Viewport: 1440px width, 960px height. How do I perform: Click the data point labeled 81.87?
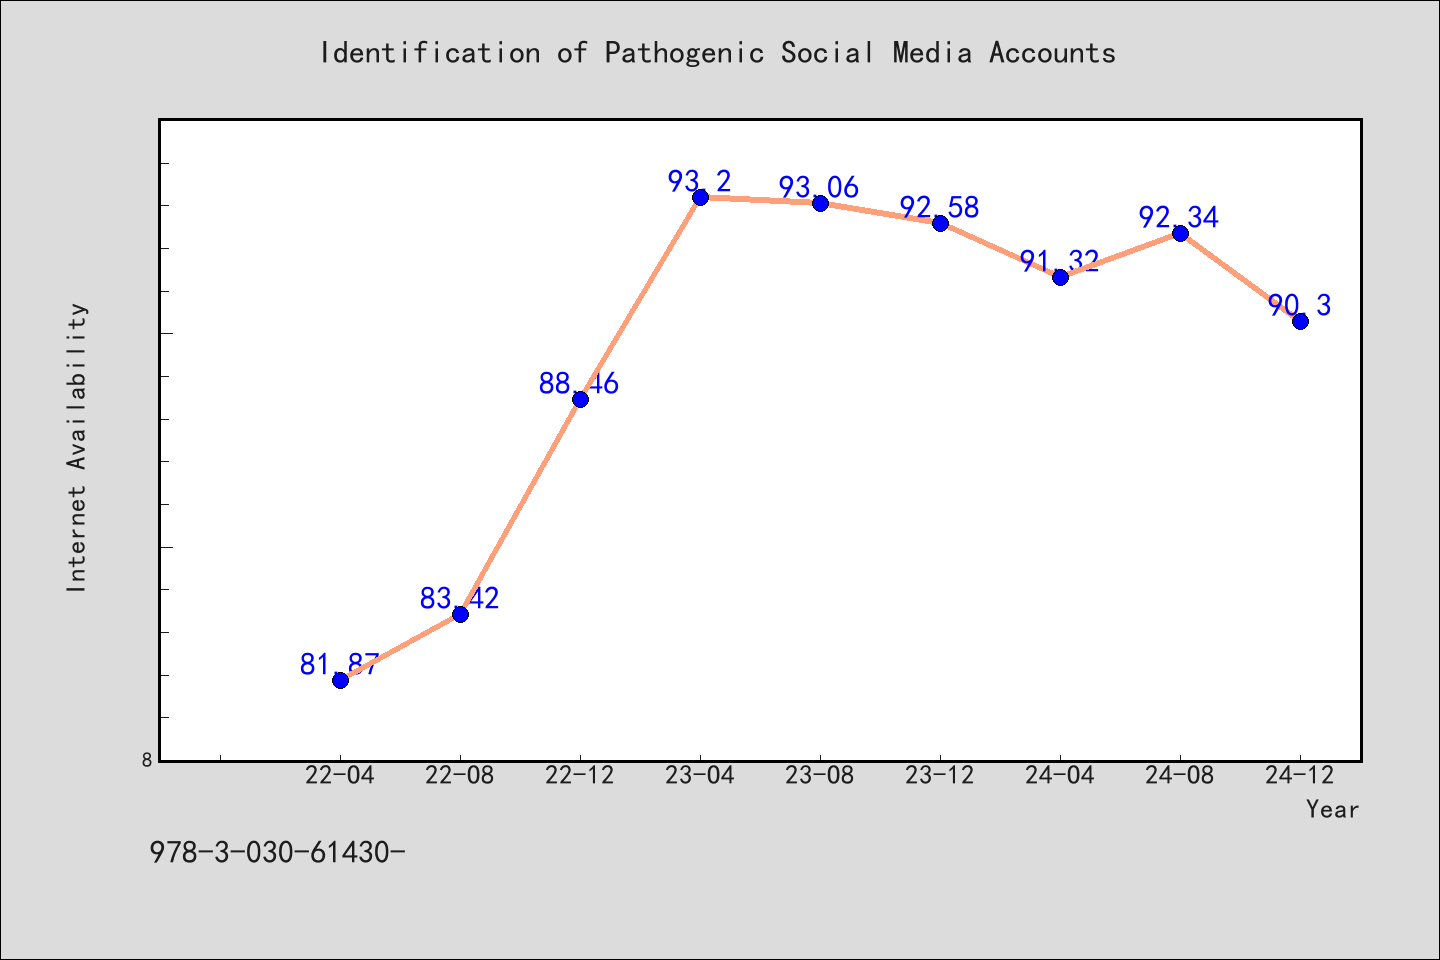(x=340, y=680)
